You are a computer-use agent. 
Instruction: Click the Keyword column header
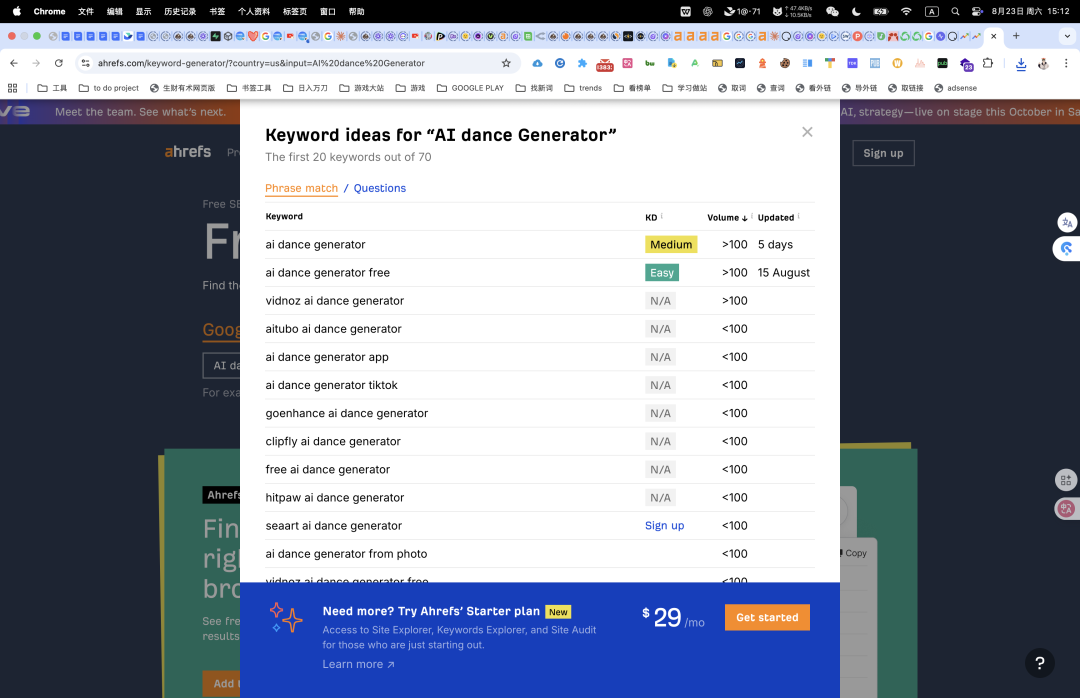284,216
